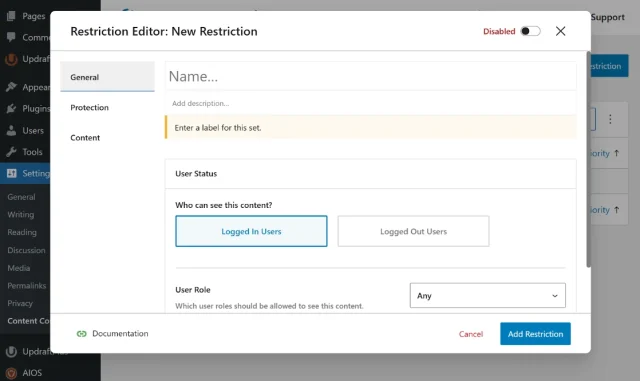Click the 'Enter a label for this set.' notice
This screenshot has width=640, height=381.
371,127
